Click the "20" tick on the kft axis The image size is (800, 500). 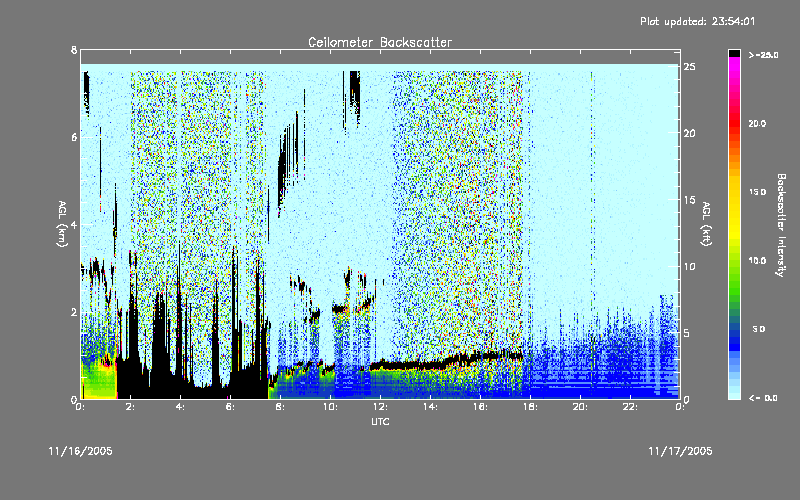[689, 133]
